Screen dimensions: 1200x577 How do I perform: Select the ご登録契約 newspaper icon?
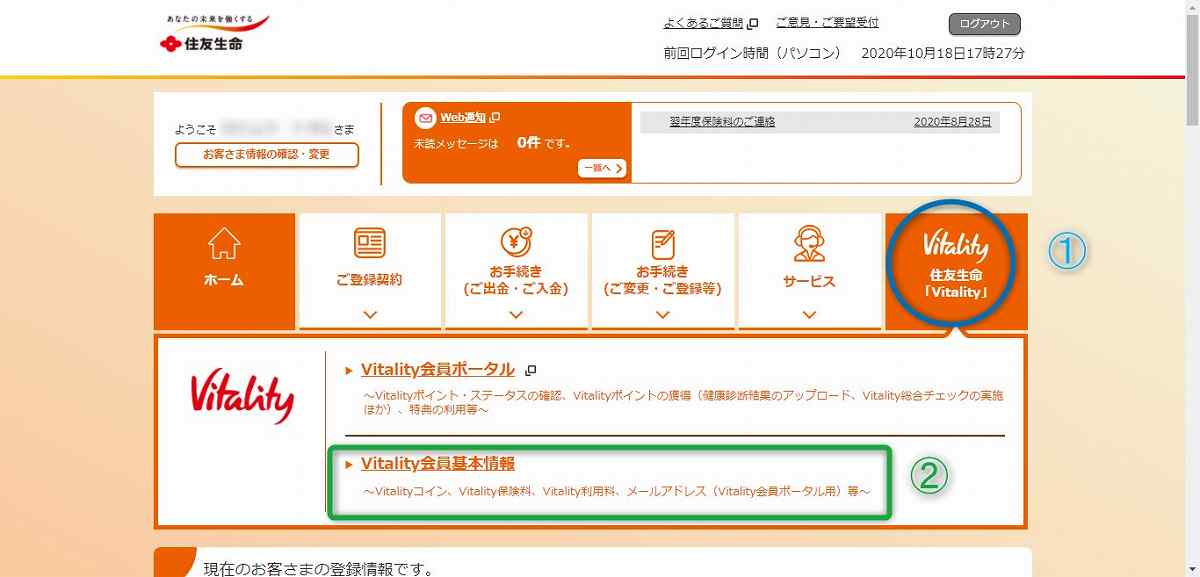370,241
